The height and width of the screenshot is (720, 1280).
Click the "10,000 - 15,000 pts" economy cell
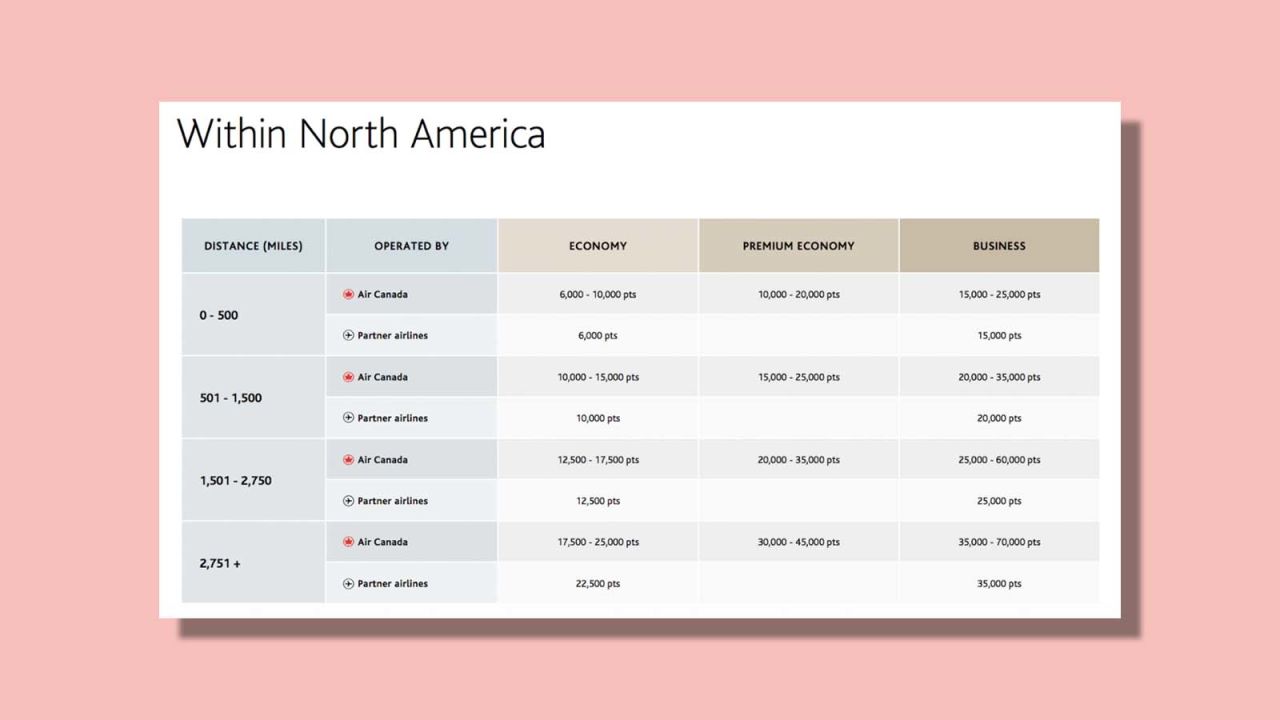[598, 377]
